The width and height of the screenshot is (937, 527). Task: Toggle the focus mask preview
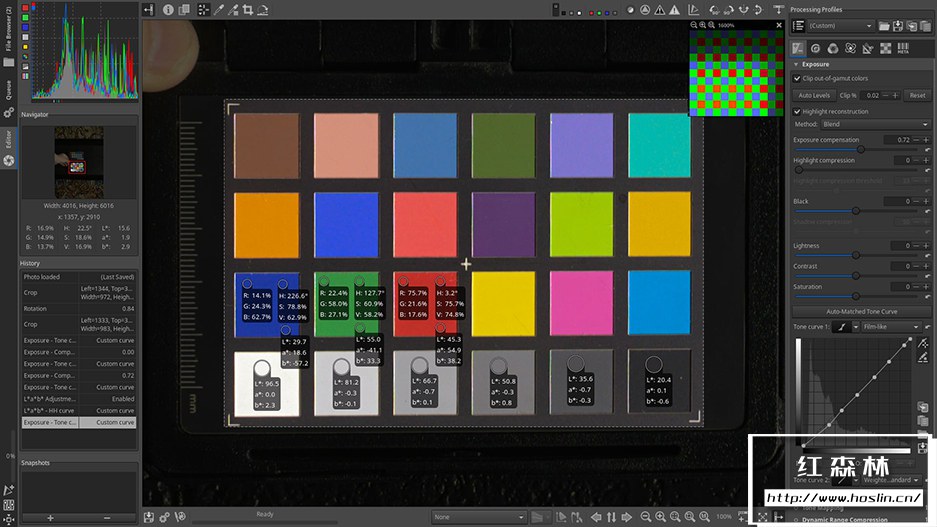click(645, 10)
